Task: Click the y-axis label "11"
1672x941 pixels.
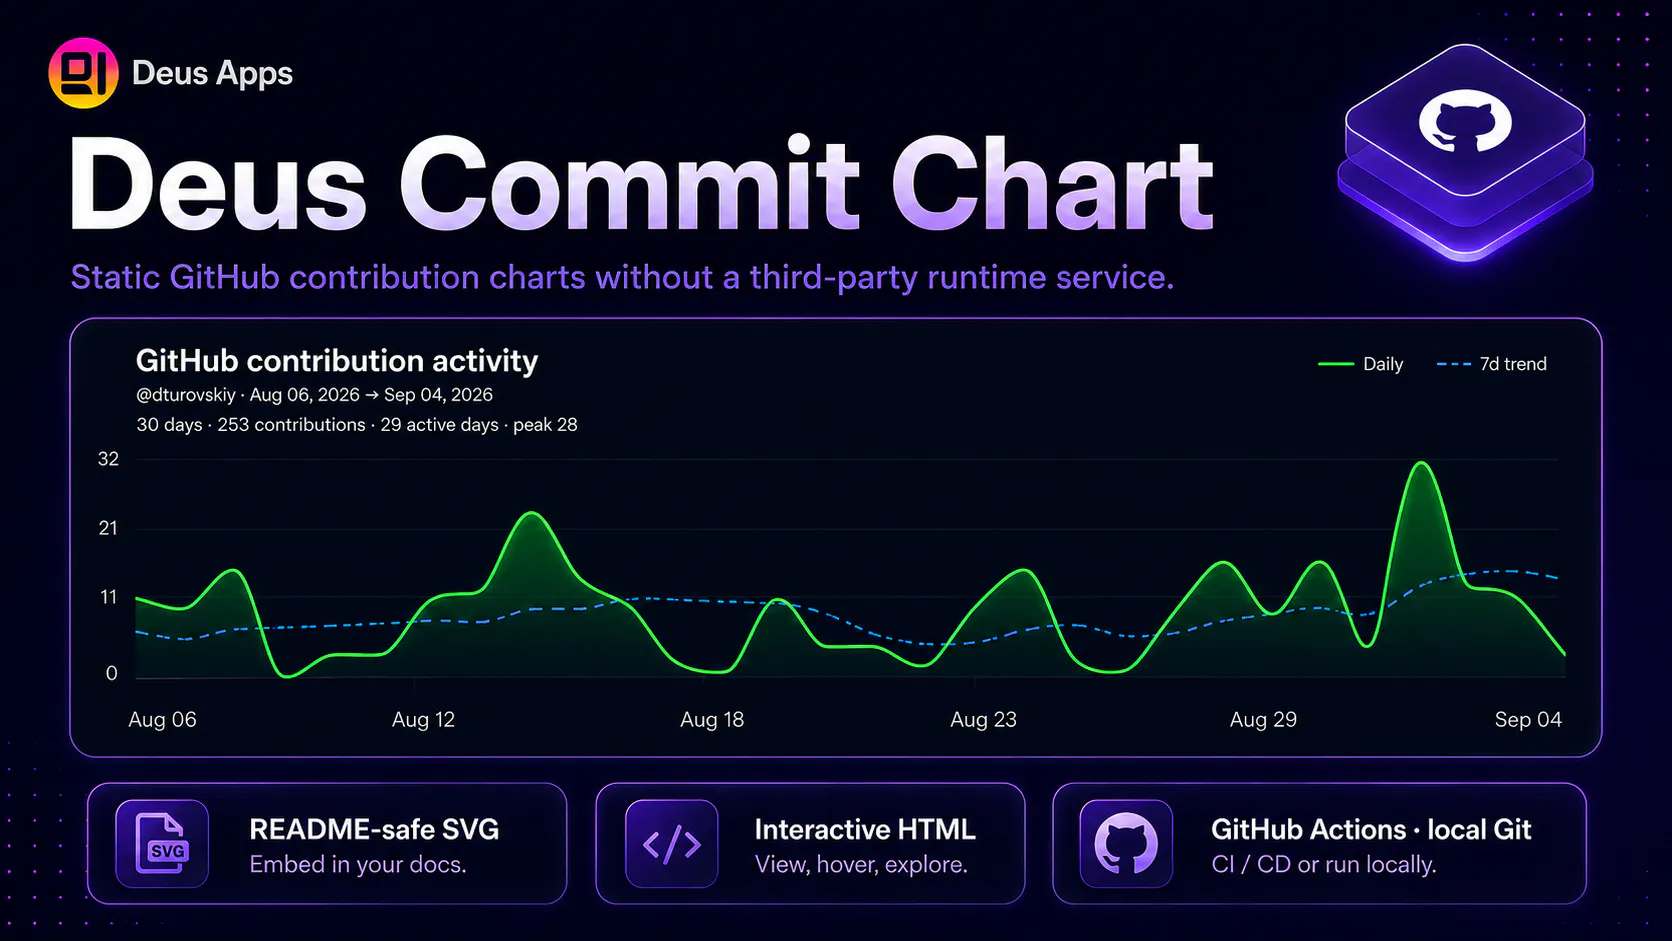Action: pyautogui.click(x=109, y=597)
